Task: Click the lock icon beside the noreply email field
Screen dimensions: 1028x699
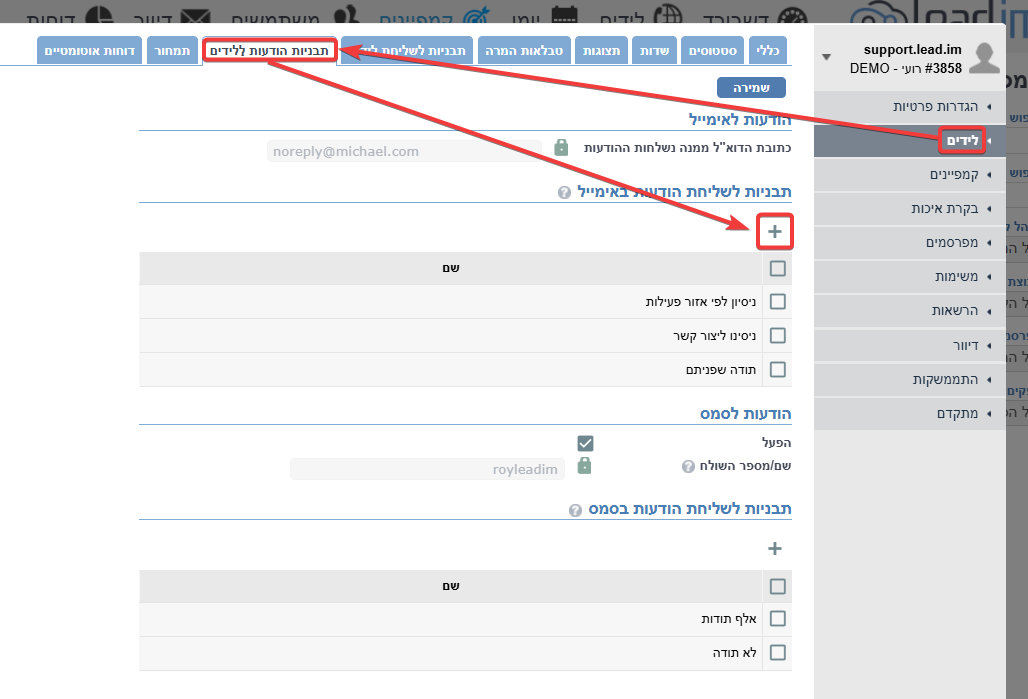Action: (561, 147)
